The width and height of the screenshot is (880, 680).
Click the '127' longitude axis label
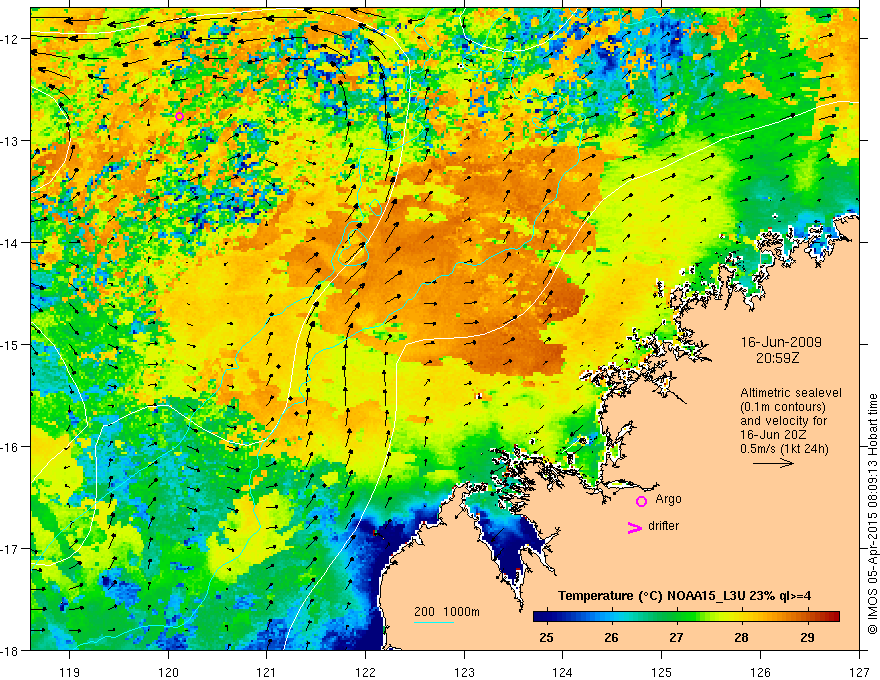(x=860, y=672)
